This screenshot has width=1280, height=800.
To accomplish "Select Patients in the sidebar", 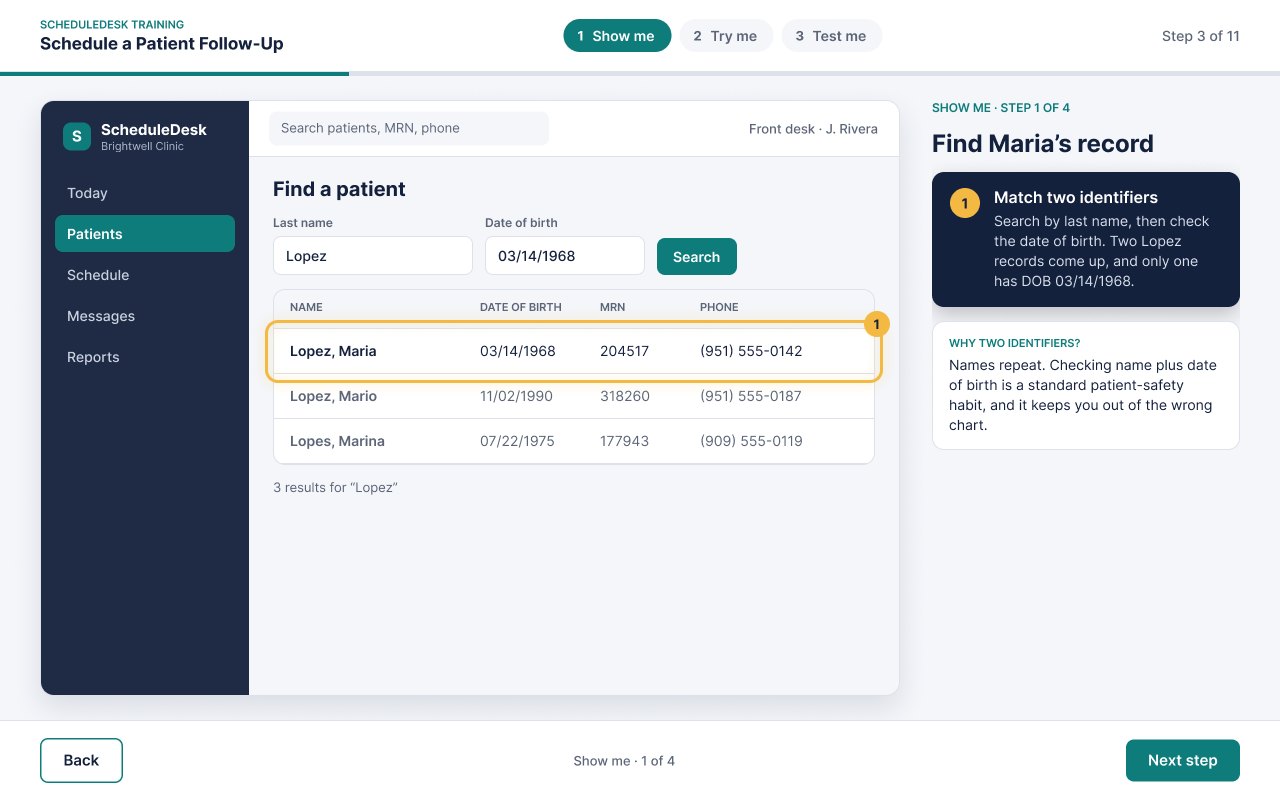I will pyautogui.click(x=145, y=234).
